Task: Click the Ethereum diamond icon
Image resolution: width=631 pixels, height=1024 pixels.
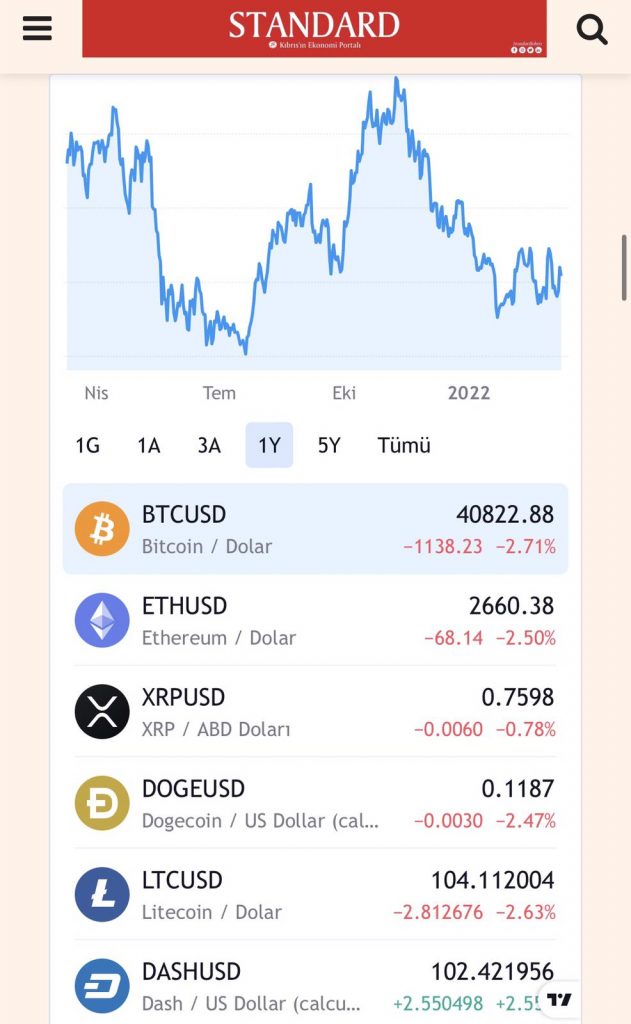Action: coord(102,620)
